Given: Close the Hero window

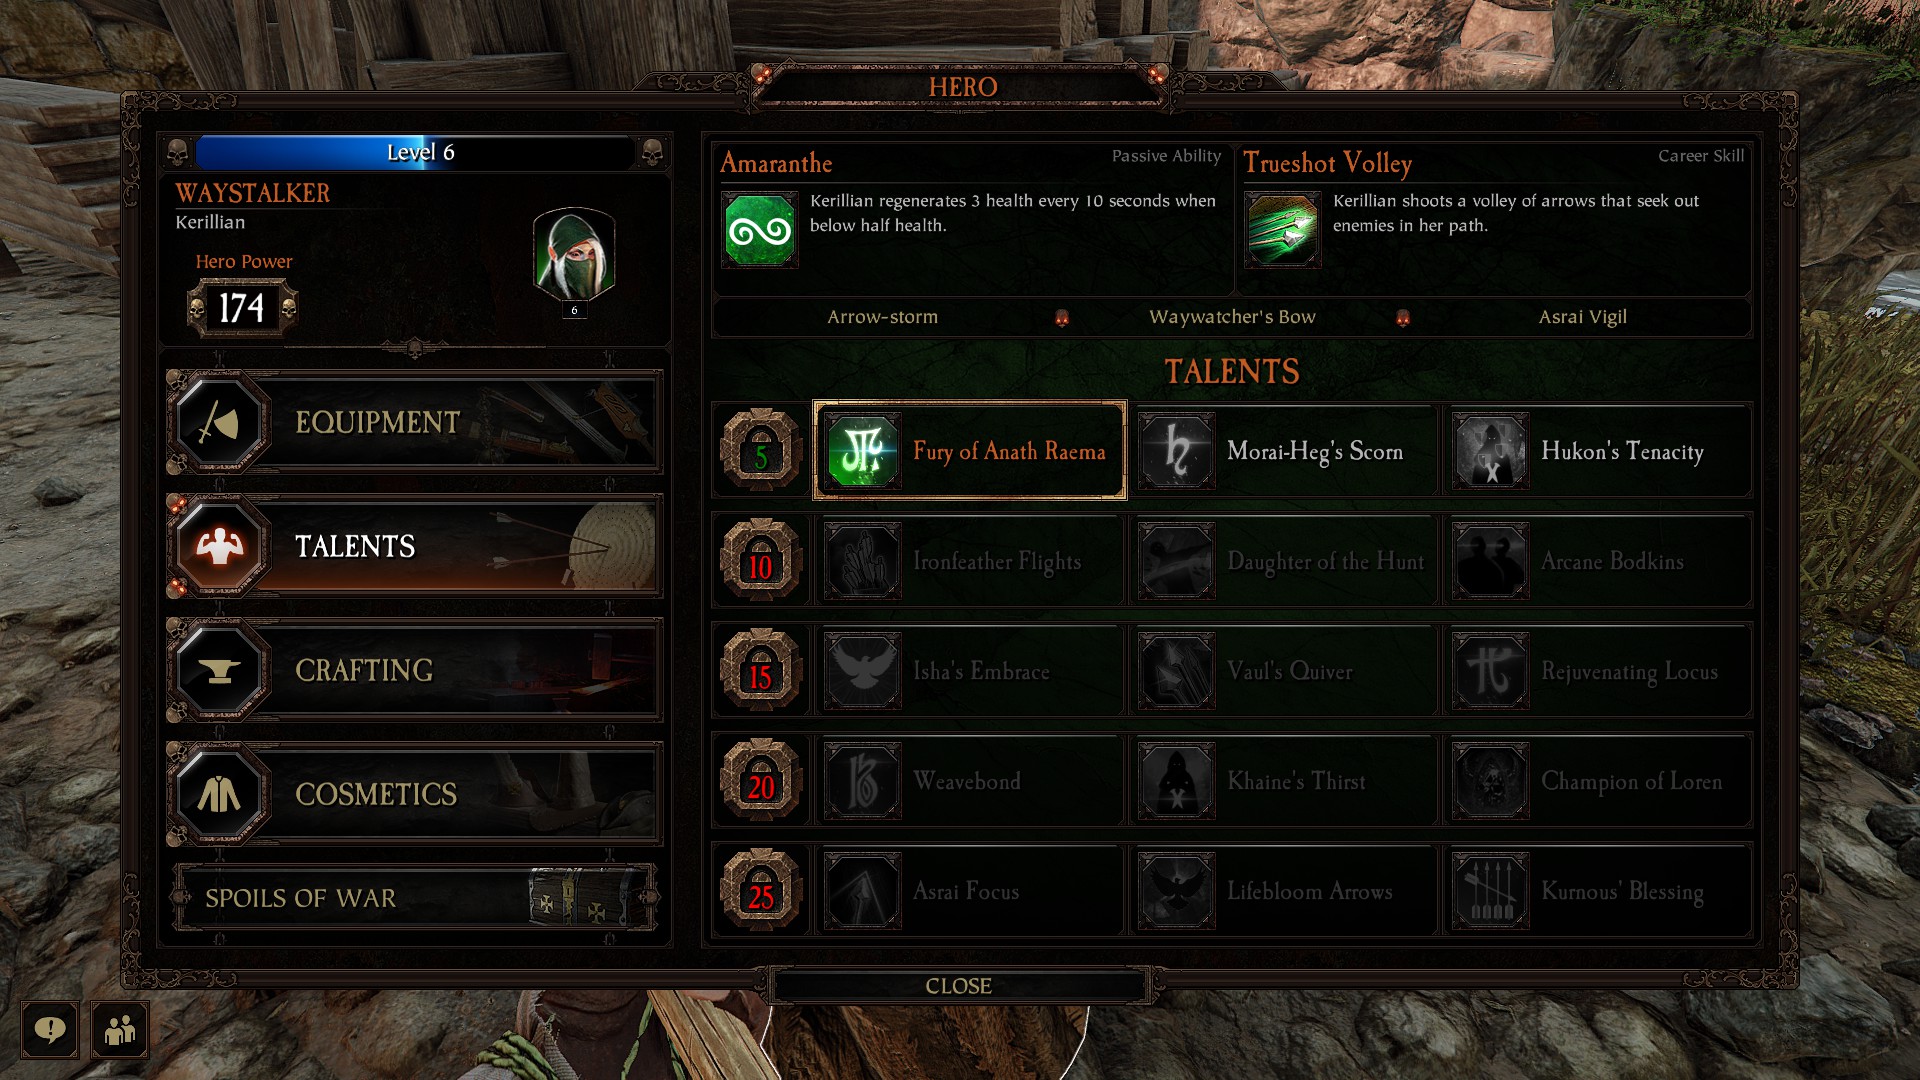Looking at the screenshot, I should (959, 986).
